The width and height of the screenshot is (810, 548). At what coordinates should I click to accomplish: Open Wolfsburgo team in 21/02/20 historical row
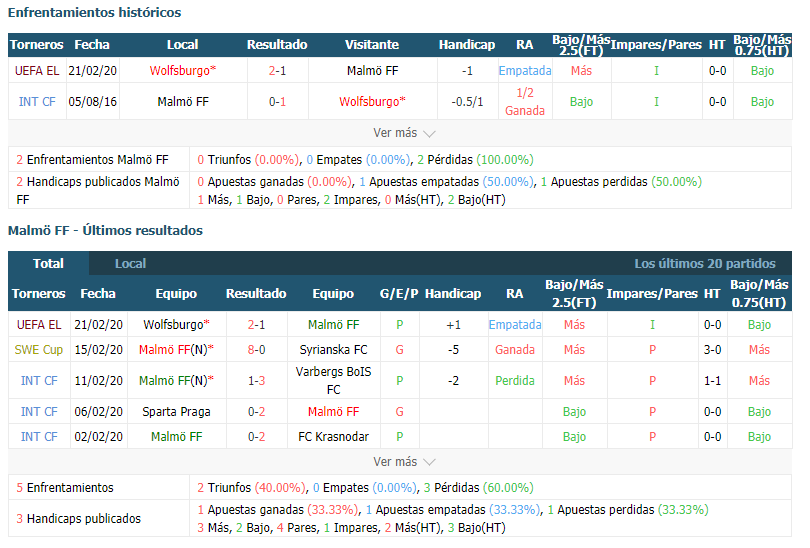tap(183, 71)
